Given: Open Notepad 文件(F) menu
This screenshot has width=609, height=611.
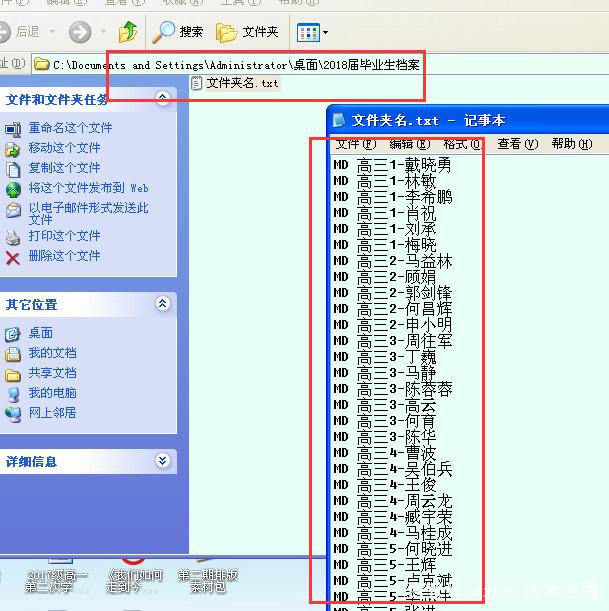Looking at the screenshot, I should point(356,144).
